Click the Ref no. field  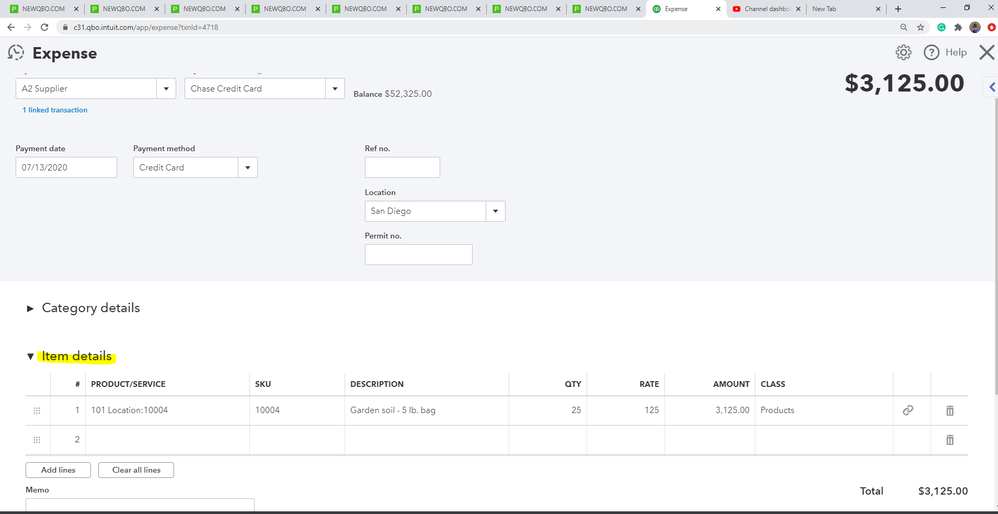(x=402, y=167)
